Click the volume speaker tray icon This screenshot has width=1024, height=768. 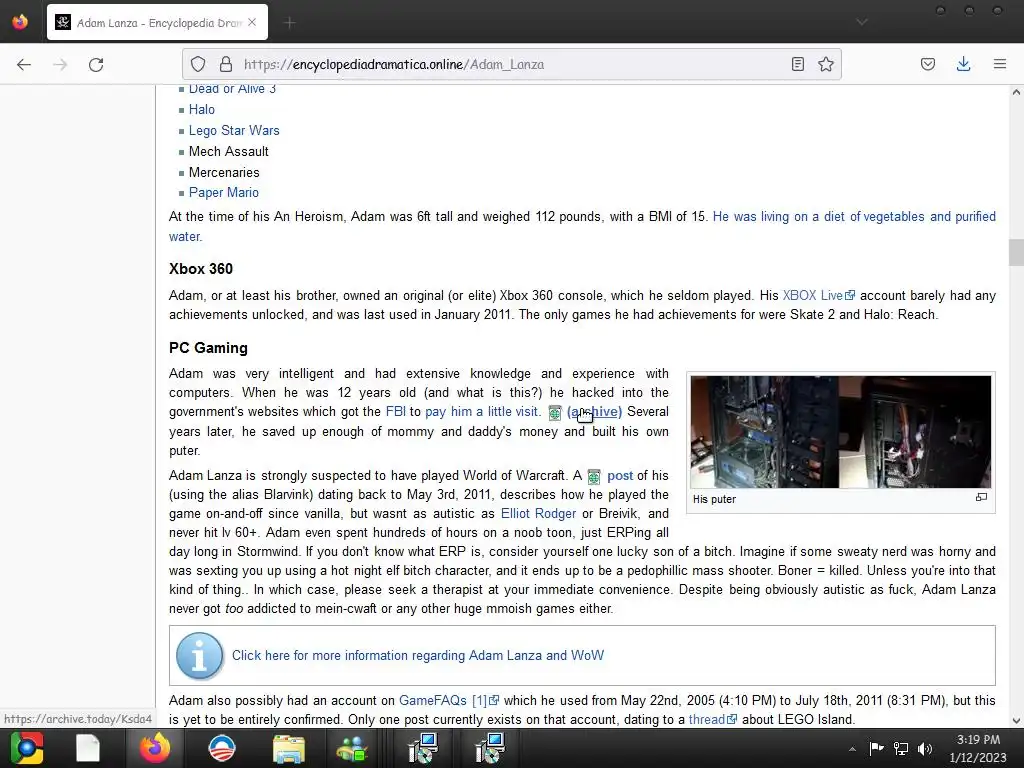(925, 748)
